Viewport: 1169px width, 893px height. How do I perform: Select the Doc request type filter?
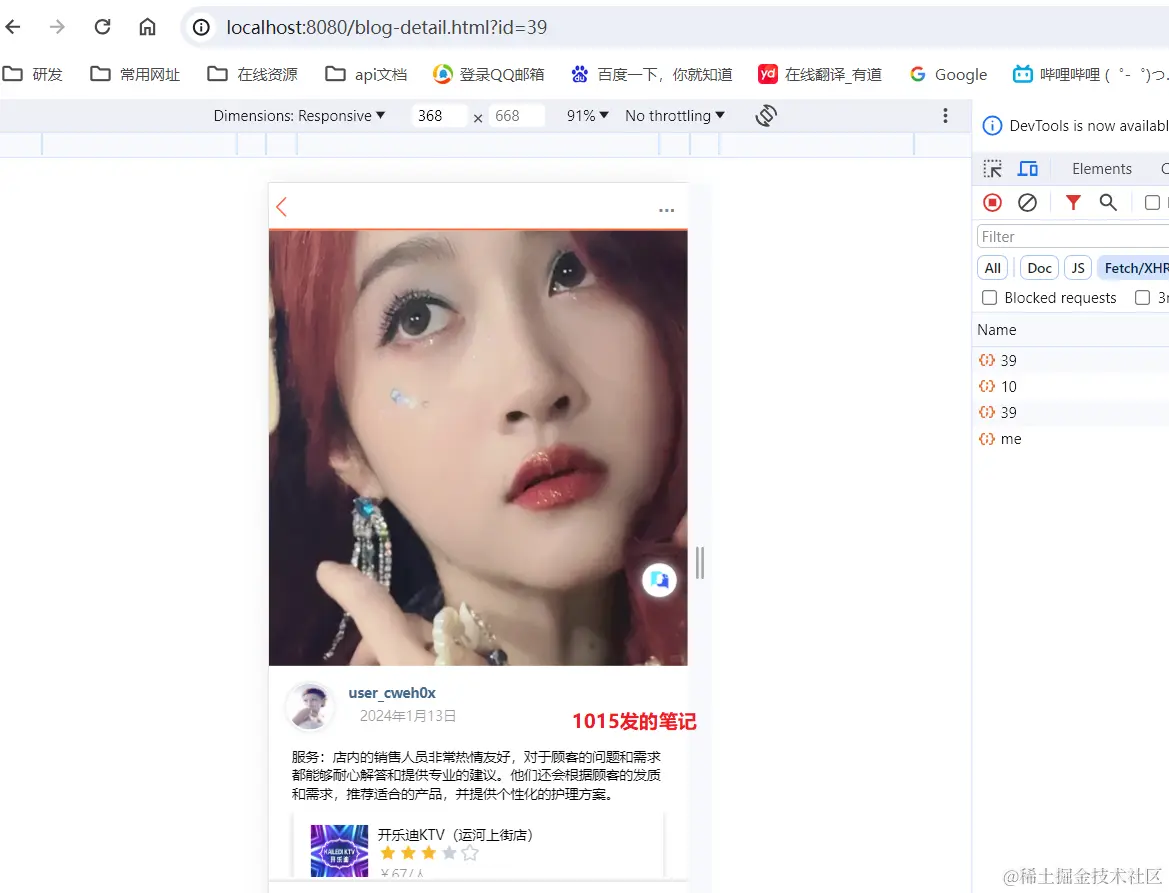[x=1039, y=268]
